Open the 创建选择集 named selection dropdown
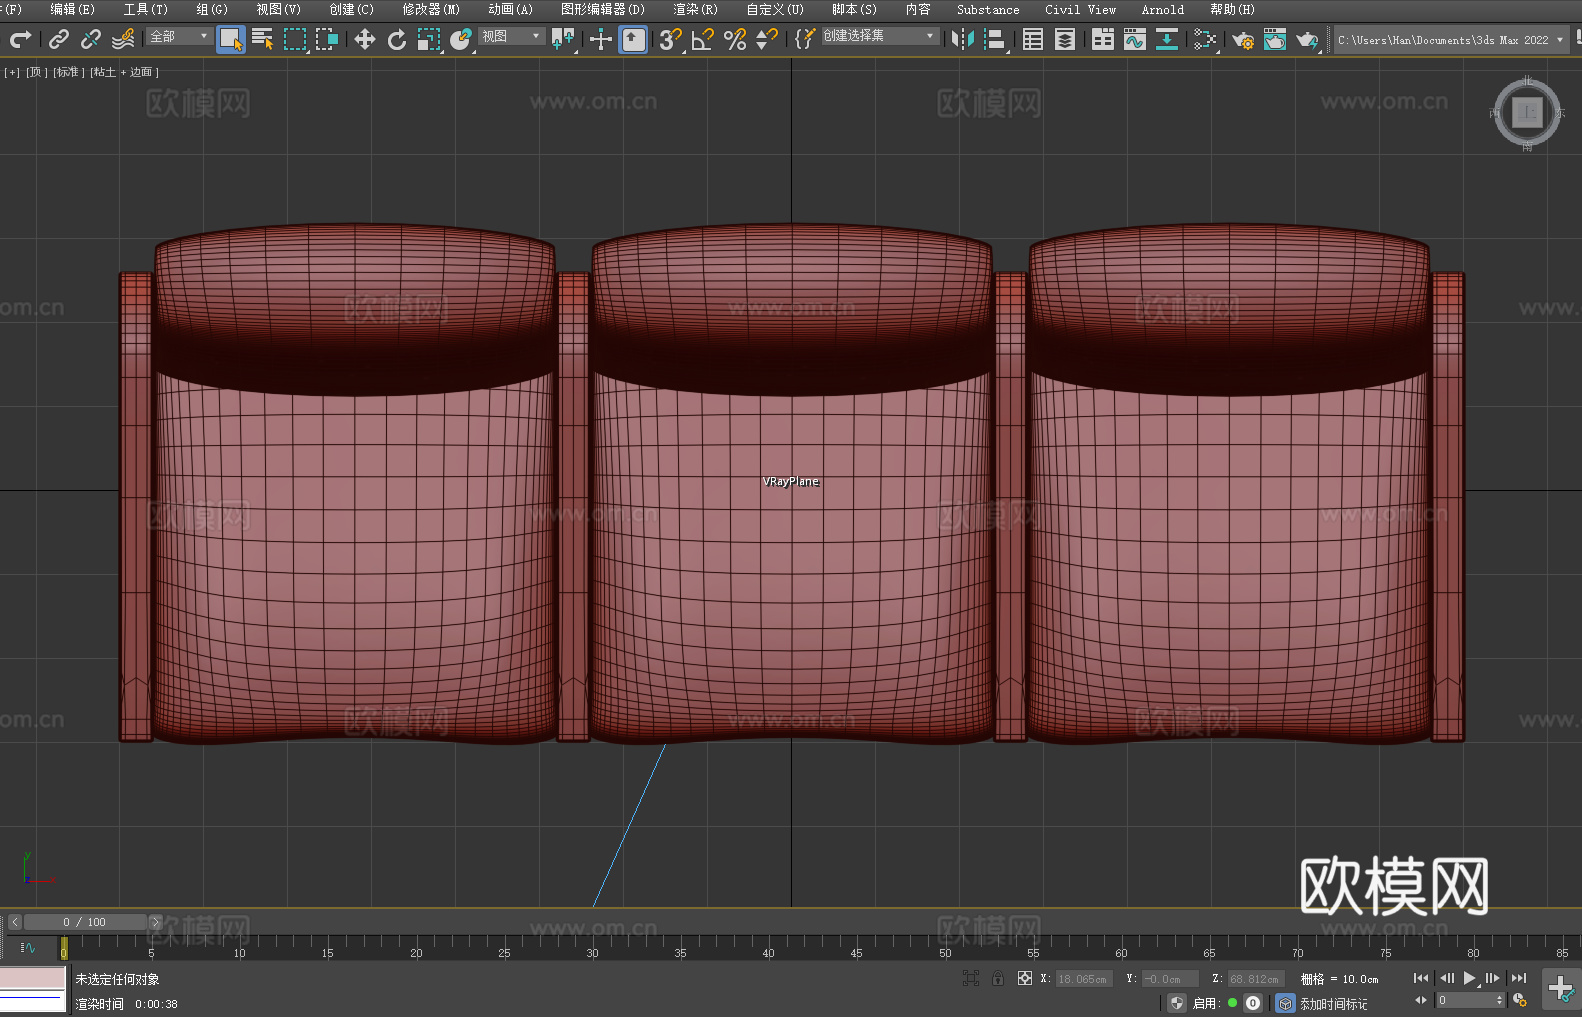 880,36
